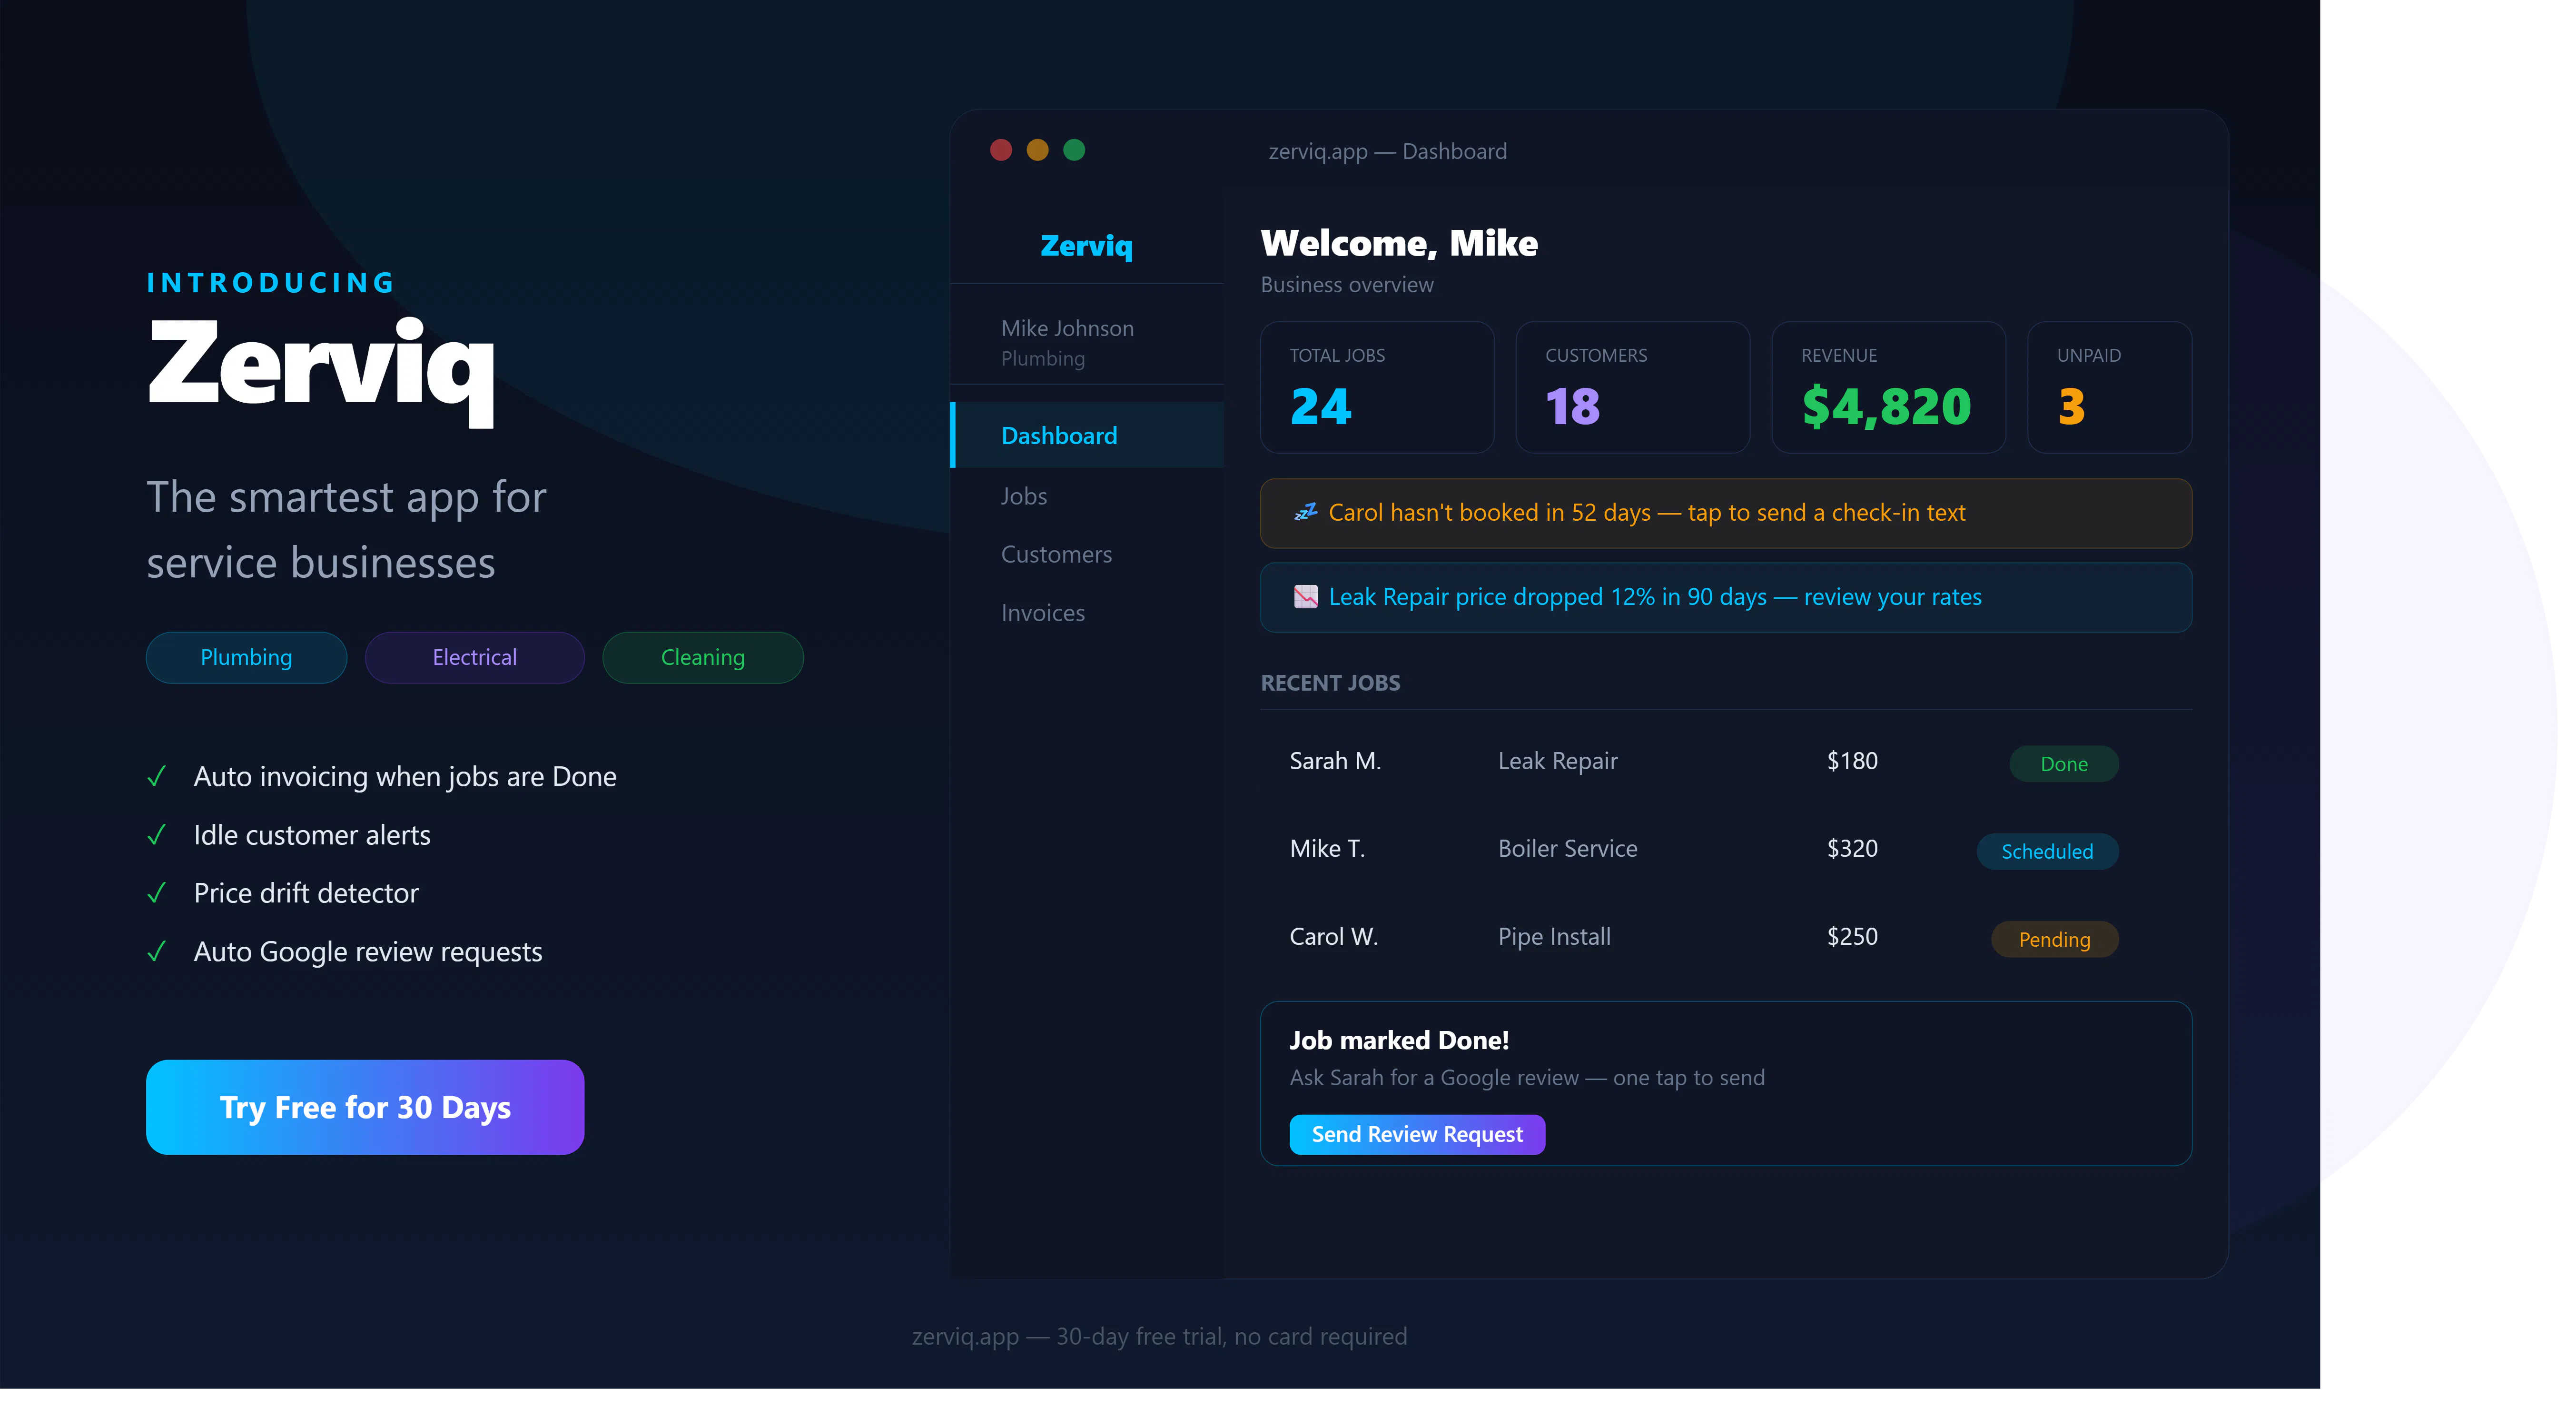Click the Leak Repair job name
The width and height of the screenshot is (2576, 1407).
(1557, 761)
